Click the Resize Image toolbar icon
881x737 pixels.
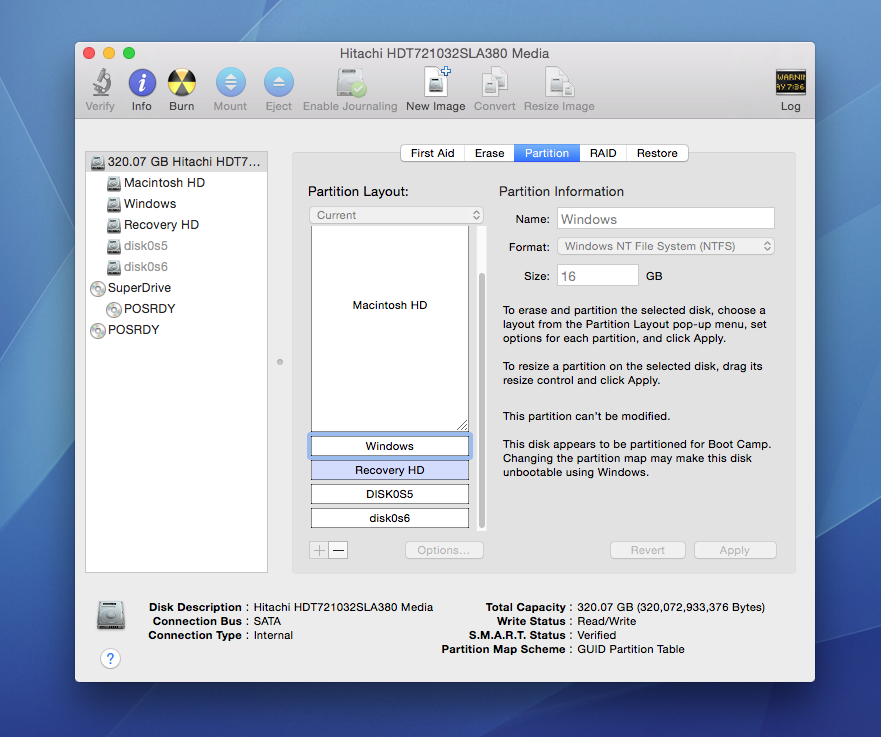click(559, 82)
